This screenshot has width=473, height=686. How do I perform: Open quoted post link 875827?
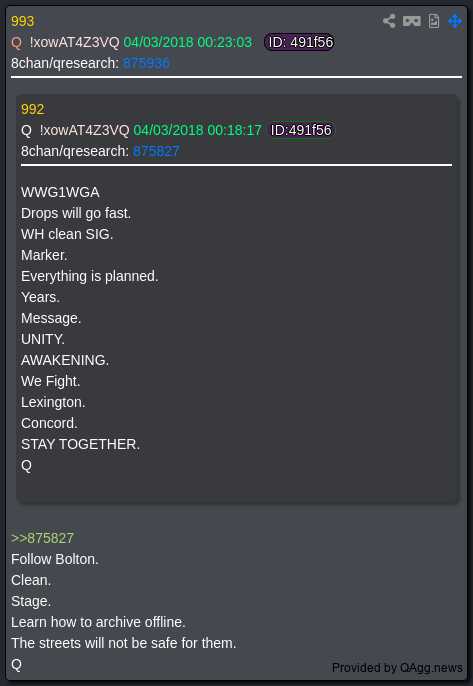(x=156, y=151)
